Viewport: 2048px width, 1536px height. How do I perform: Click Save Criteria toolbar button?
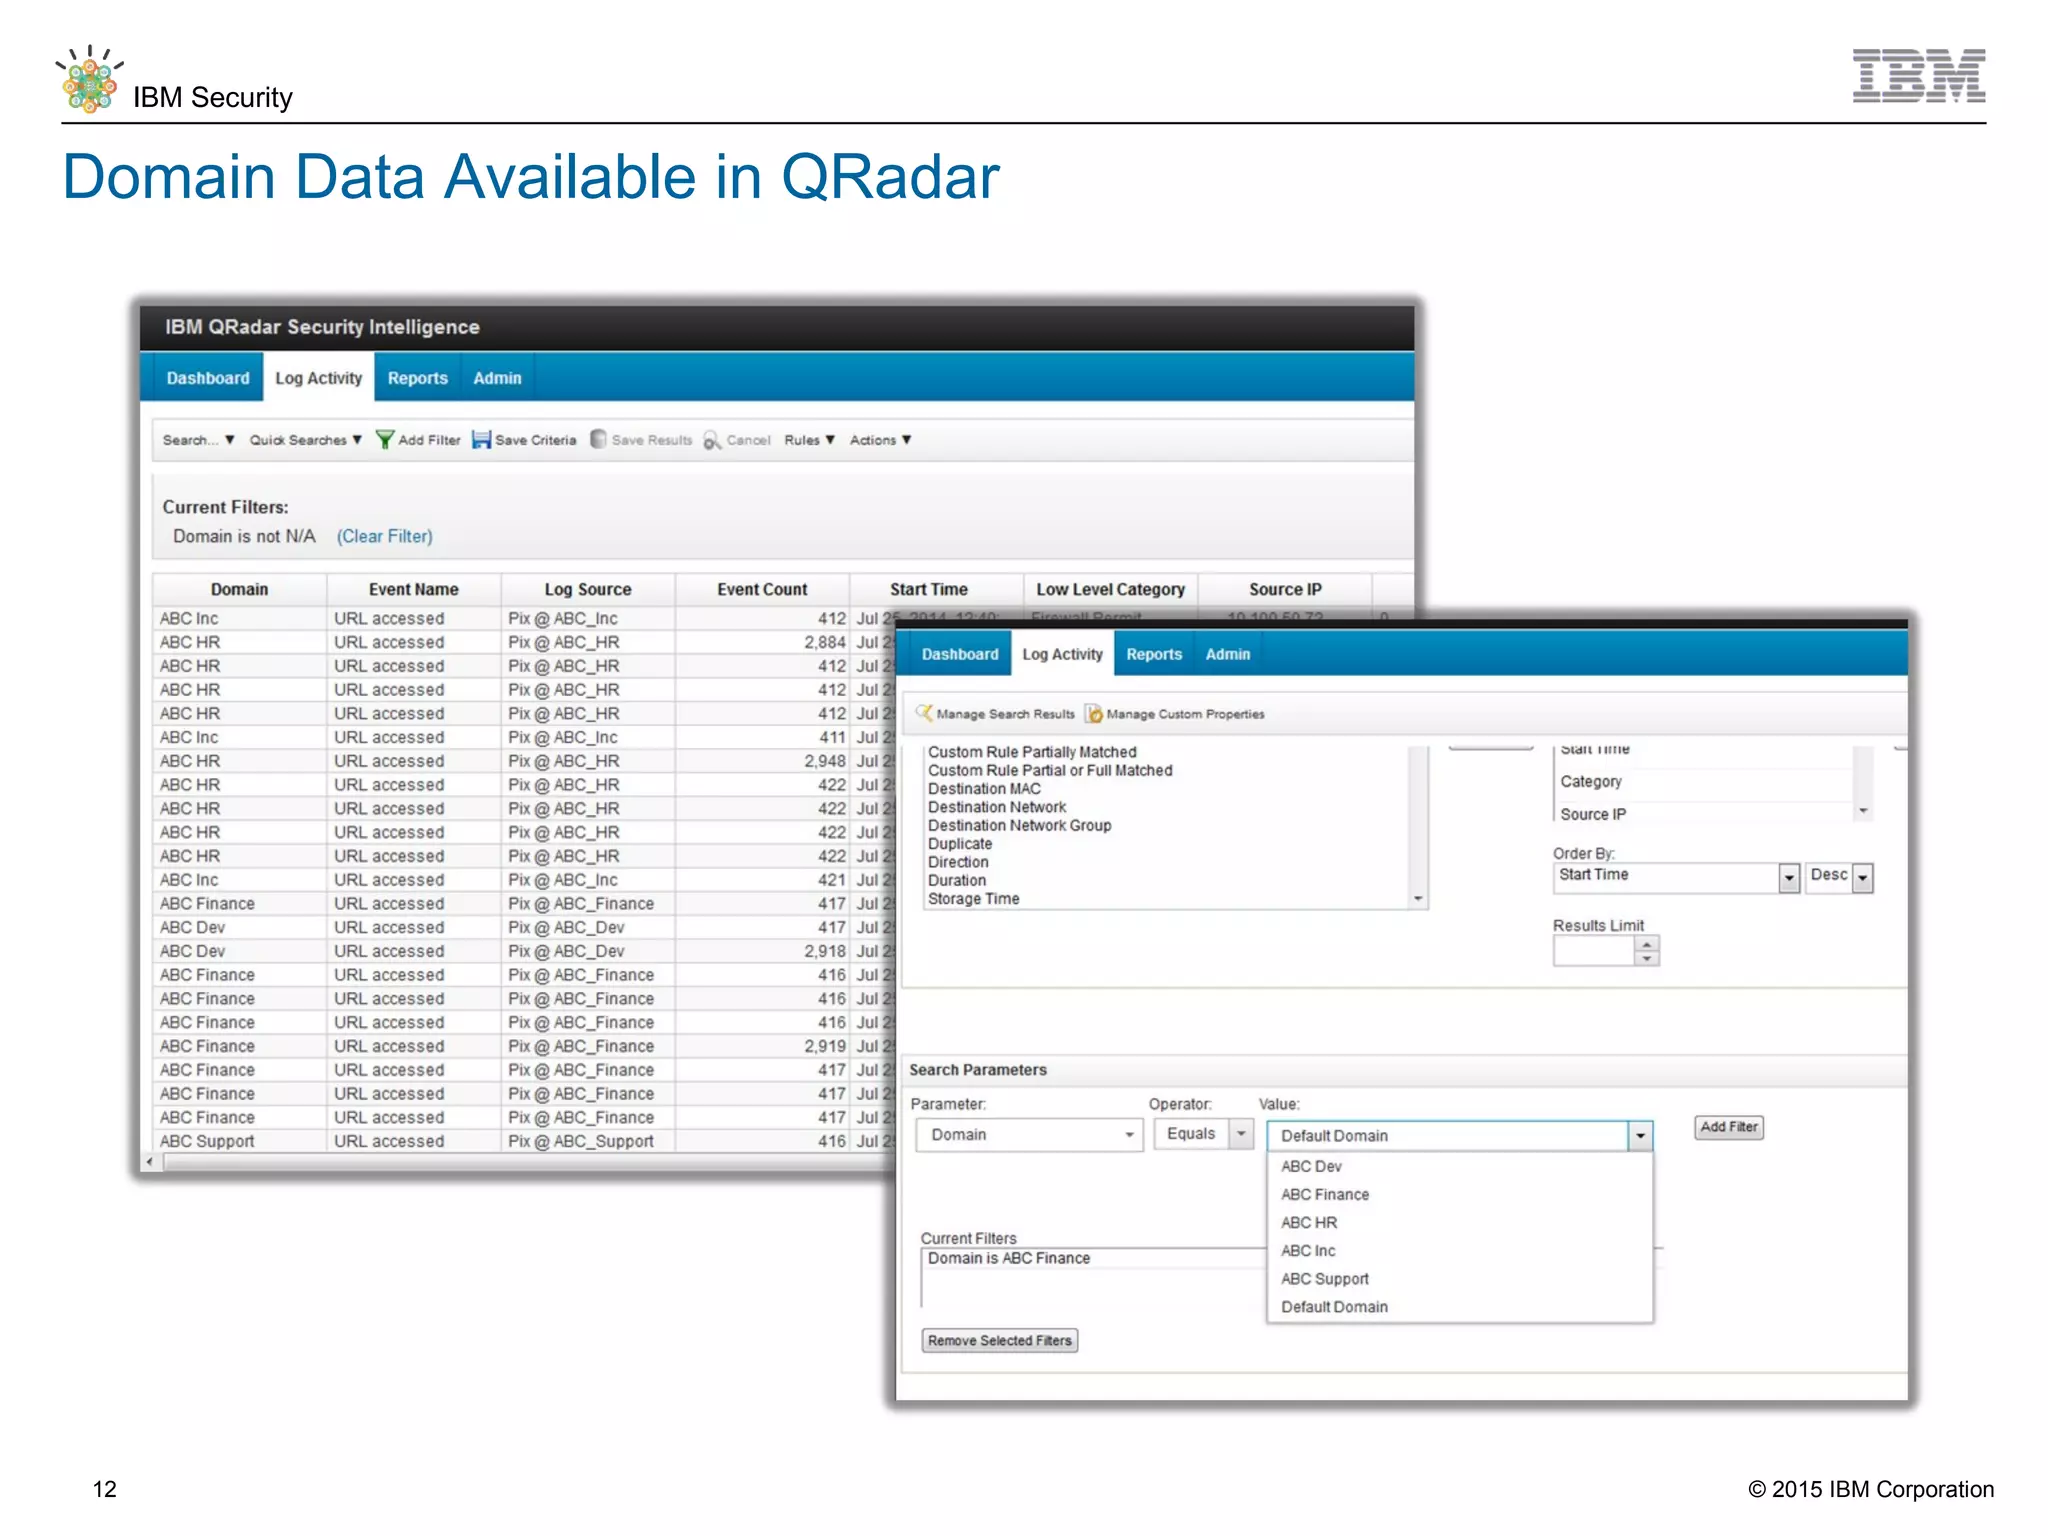point(525,440)
